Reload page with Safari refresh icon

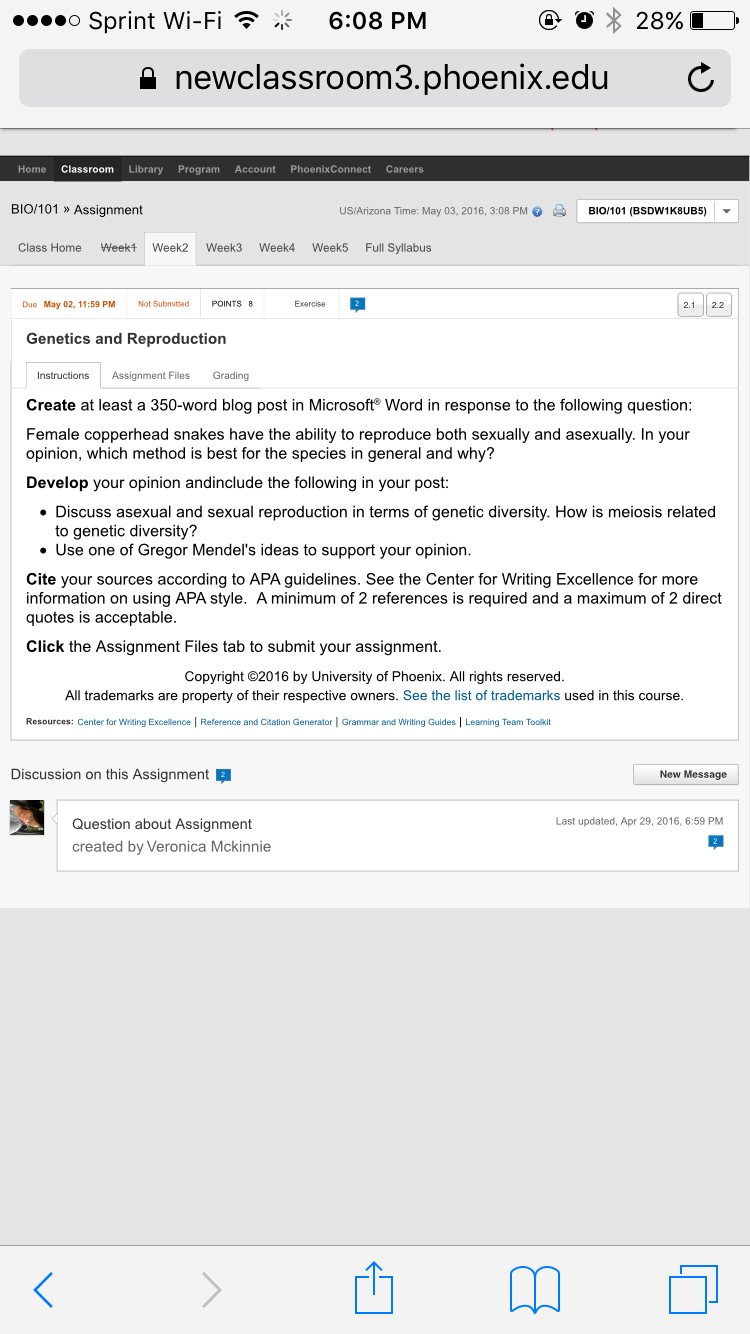pos(701,78)
